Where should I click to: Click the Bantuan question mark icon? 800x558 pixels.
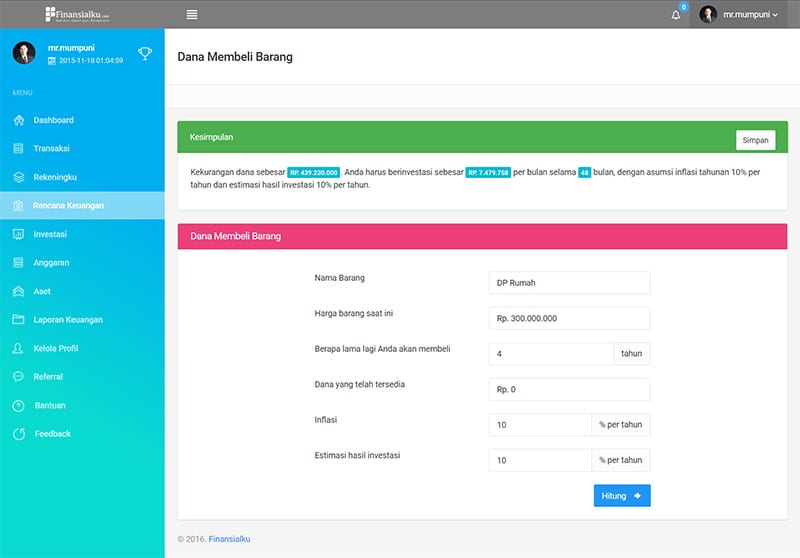click(x=18, y=406)
